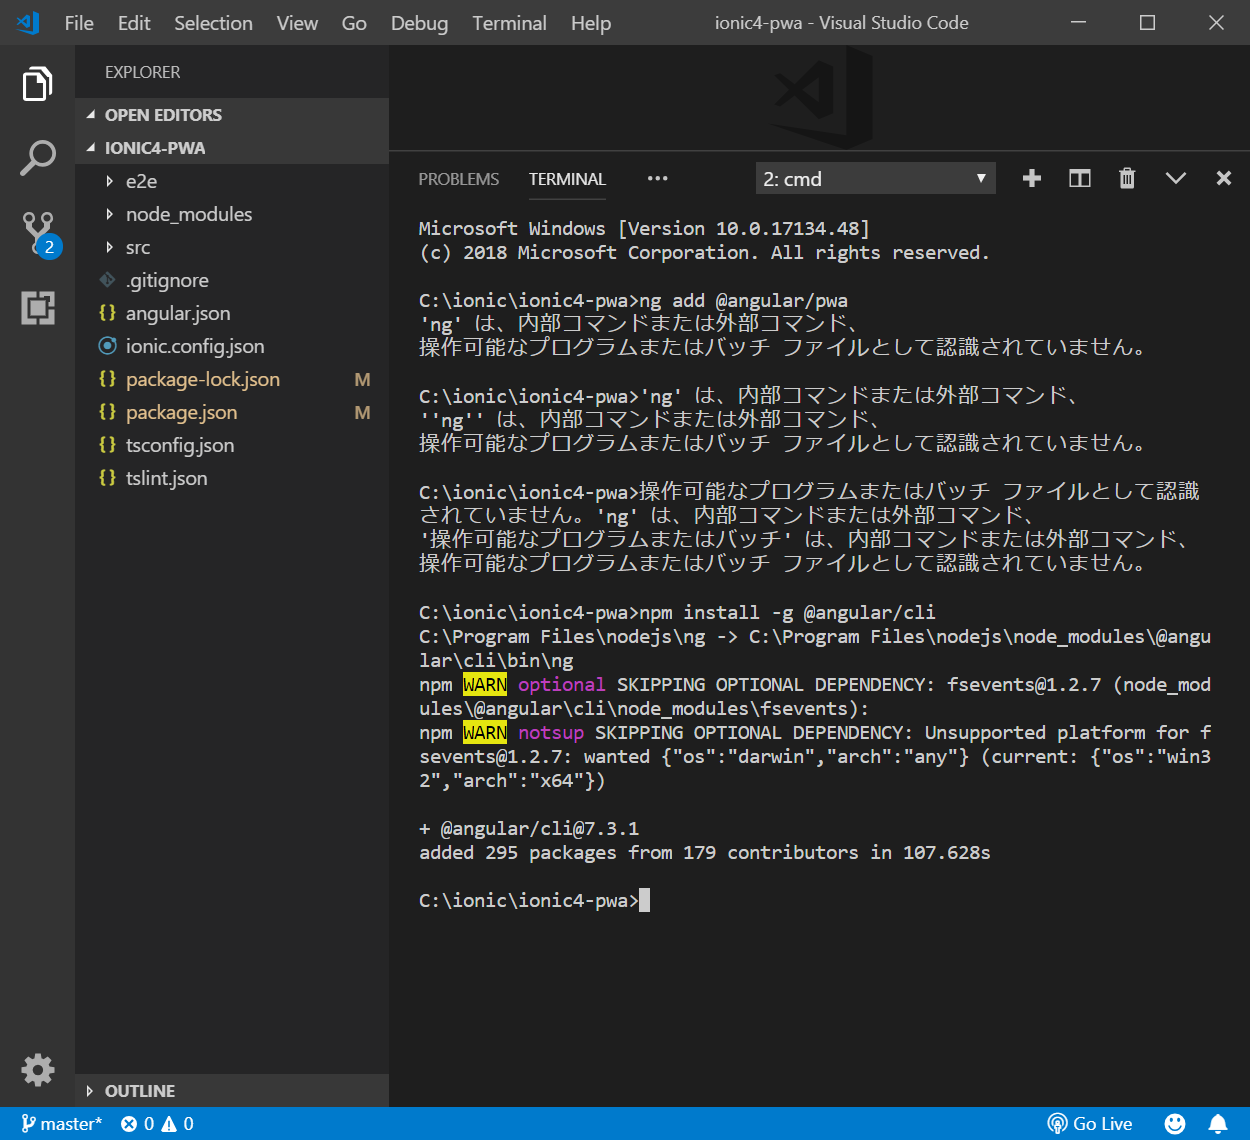Click the M status badge beside package-lock.json
This screenshot has height=1140, width=1250.
coord(362,379)
